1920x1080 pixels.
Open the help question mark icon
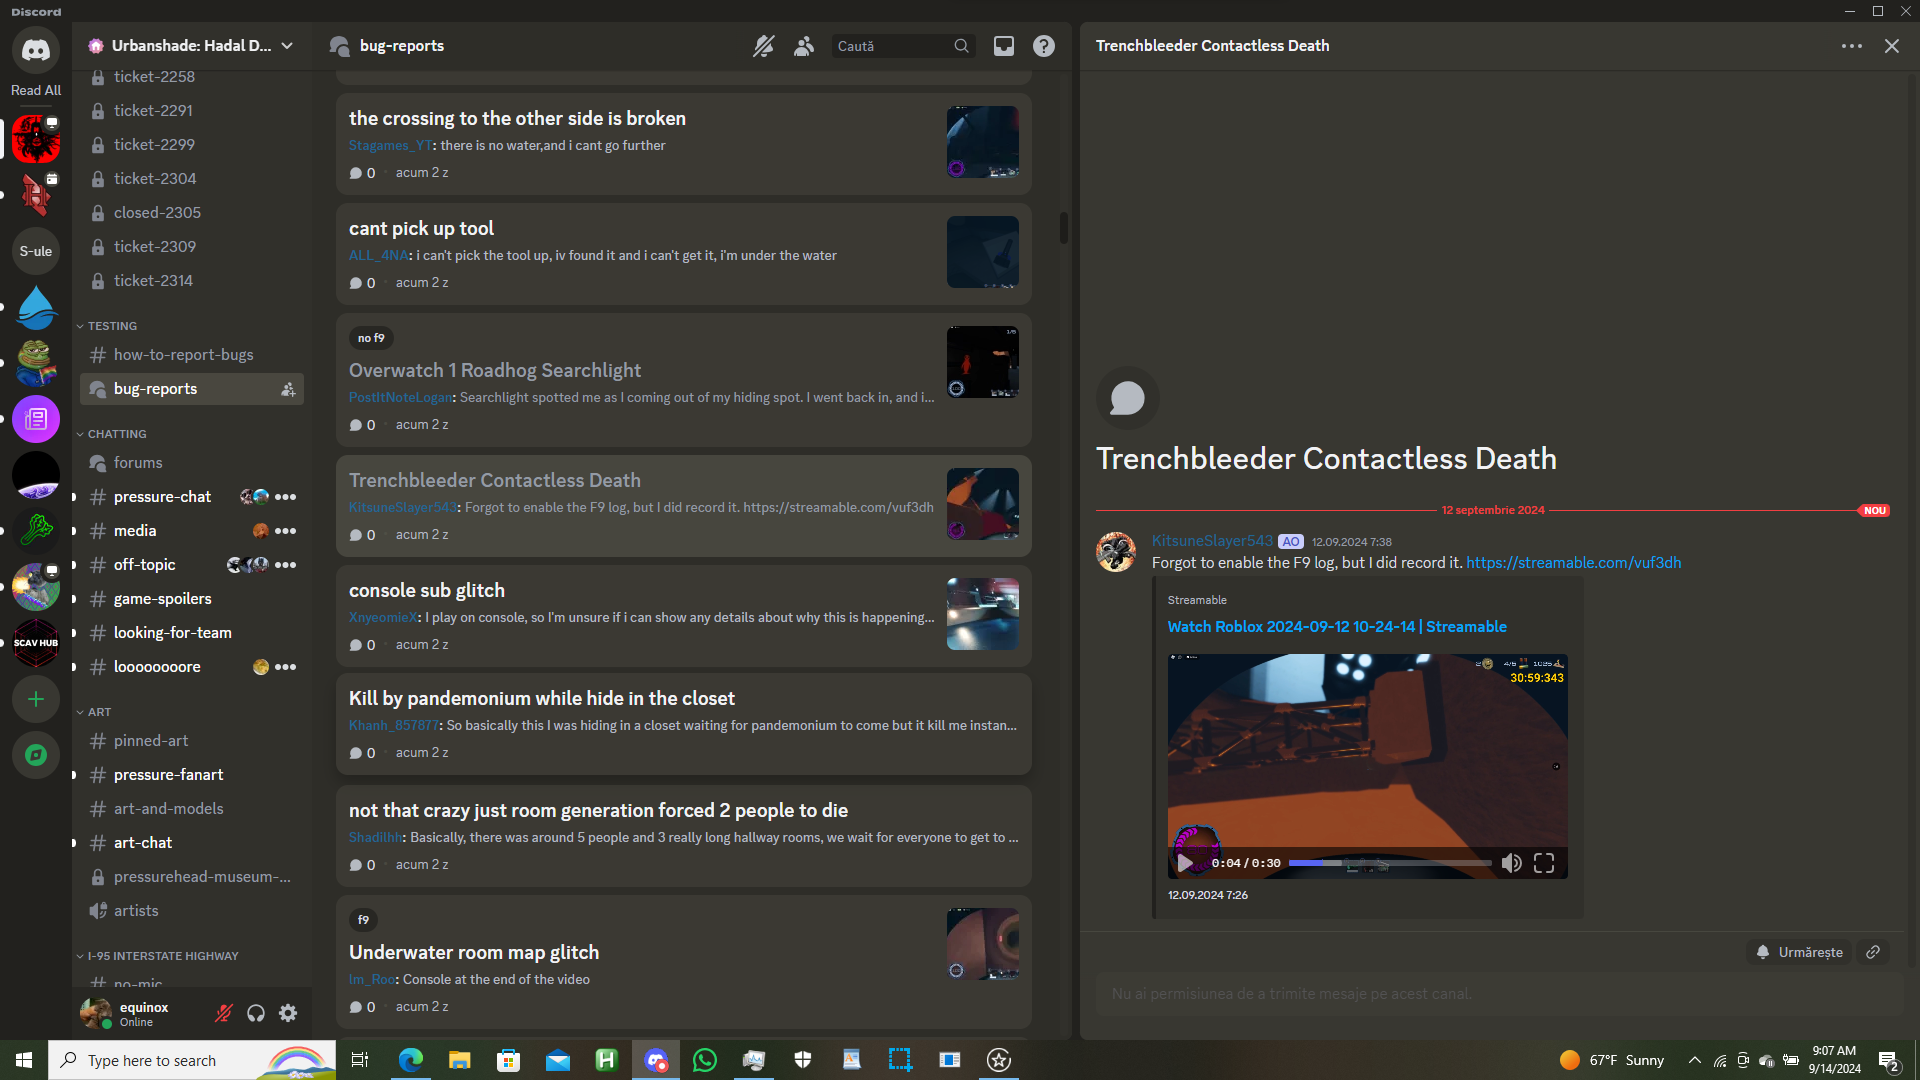(1043, 46)
